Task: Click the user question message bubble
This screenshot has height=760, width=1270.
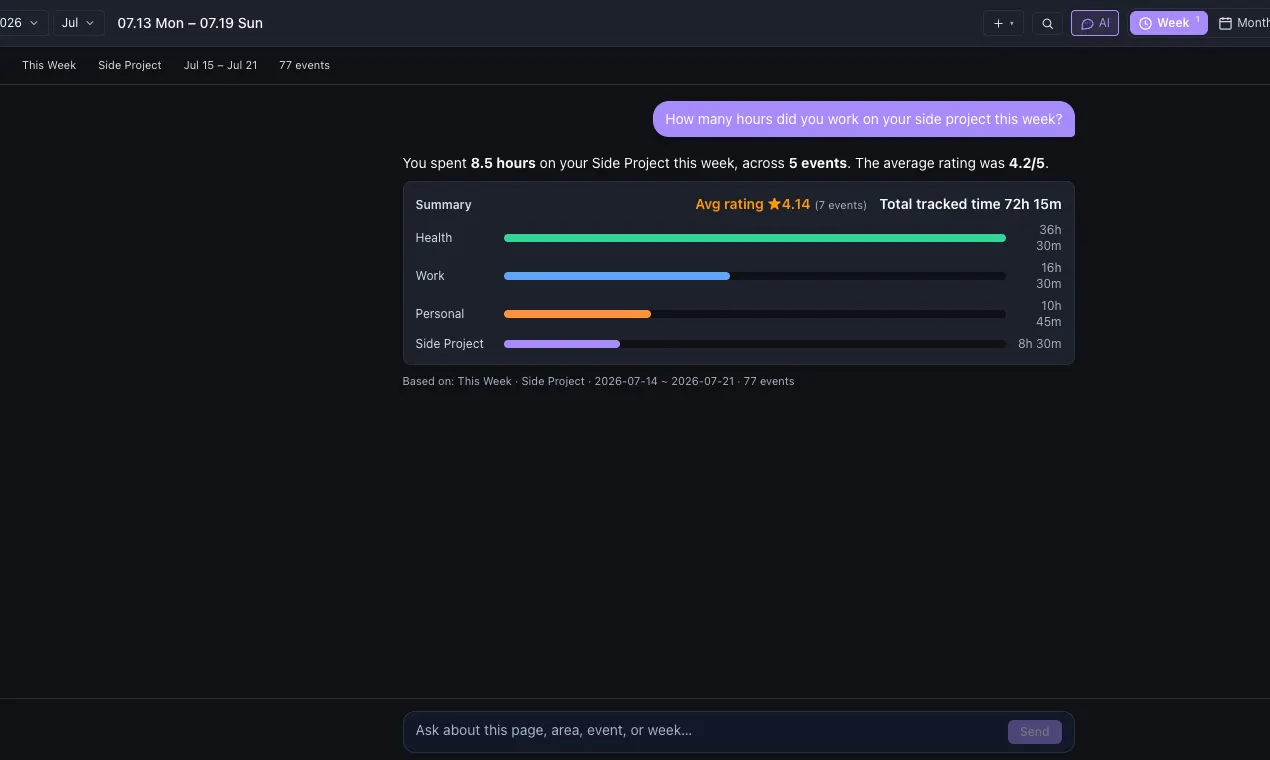Action: 864,119
